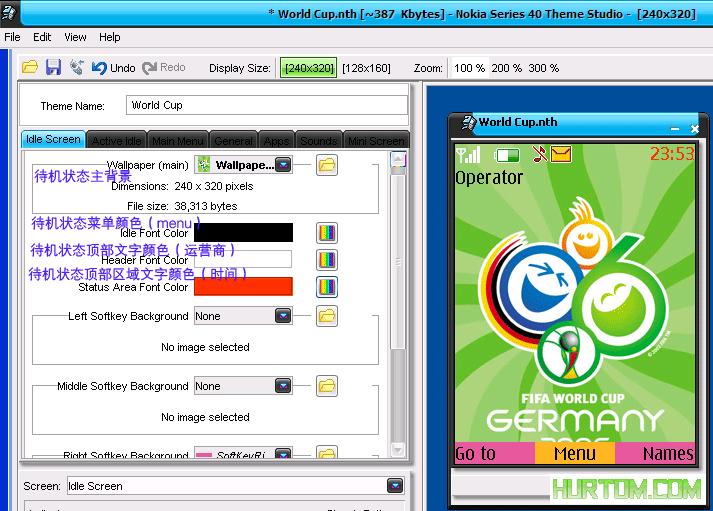Switch to the Apps tab
713x511 pixels.
[x=276, y=140]
